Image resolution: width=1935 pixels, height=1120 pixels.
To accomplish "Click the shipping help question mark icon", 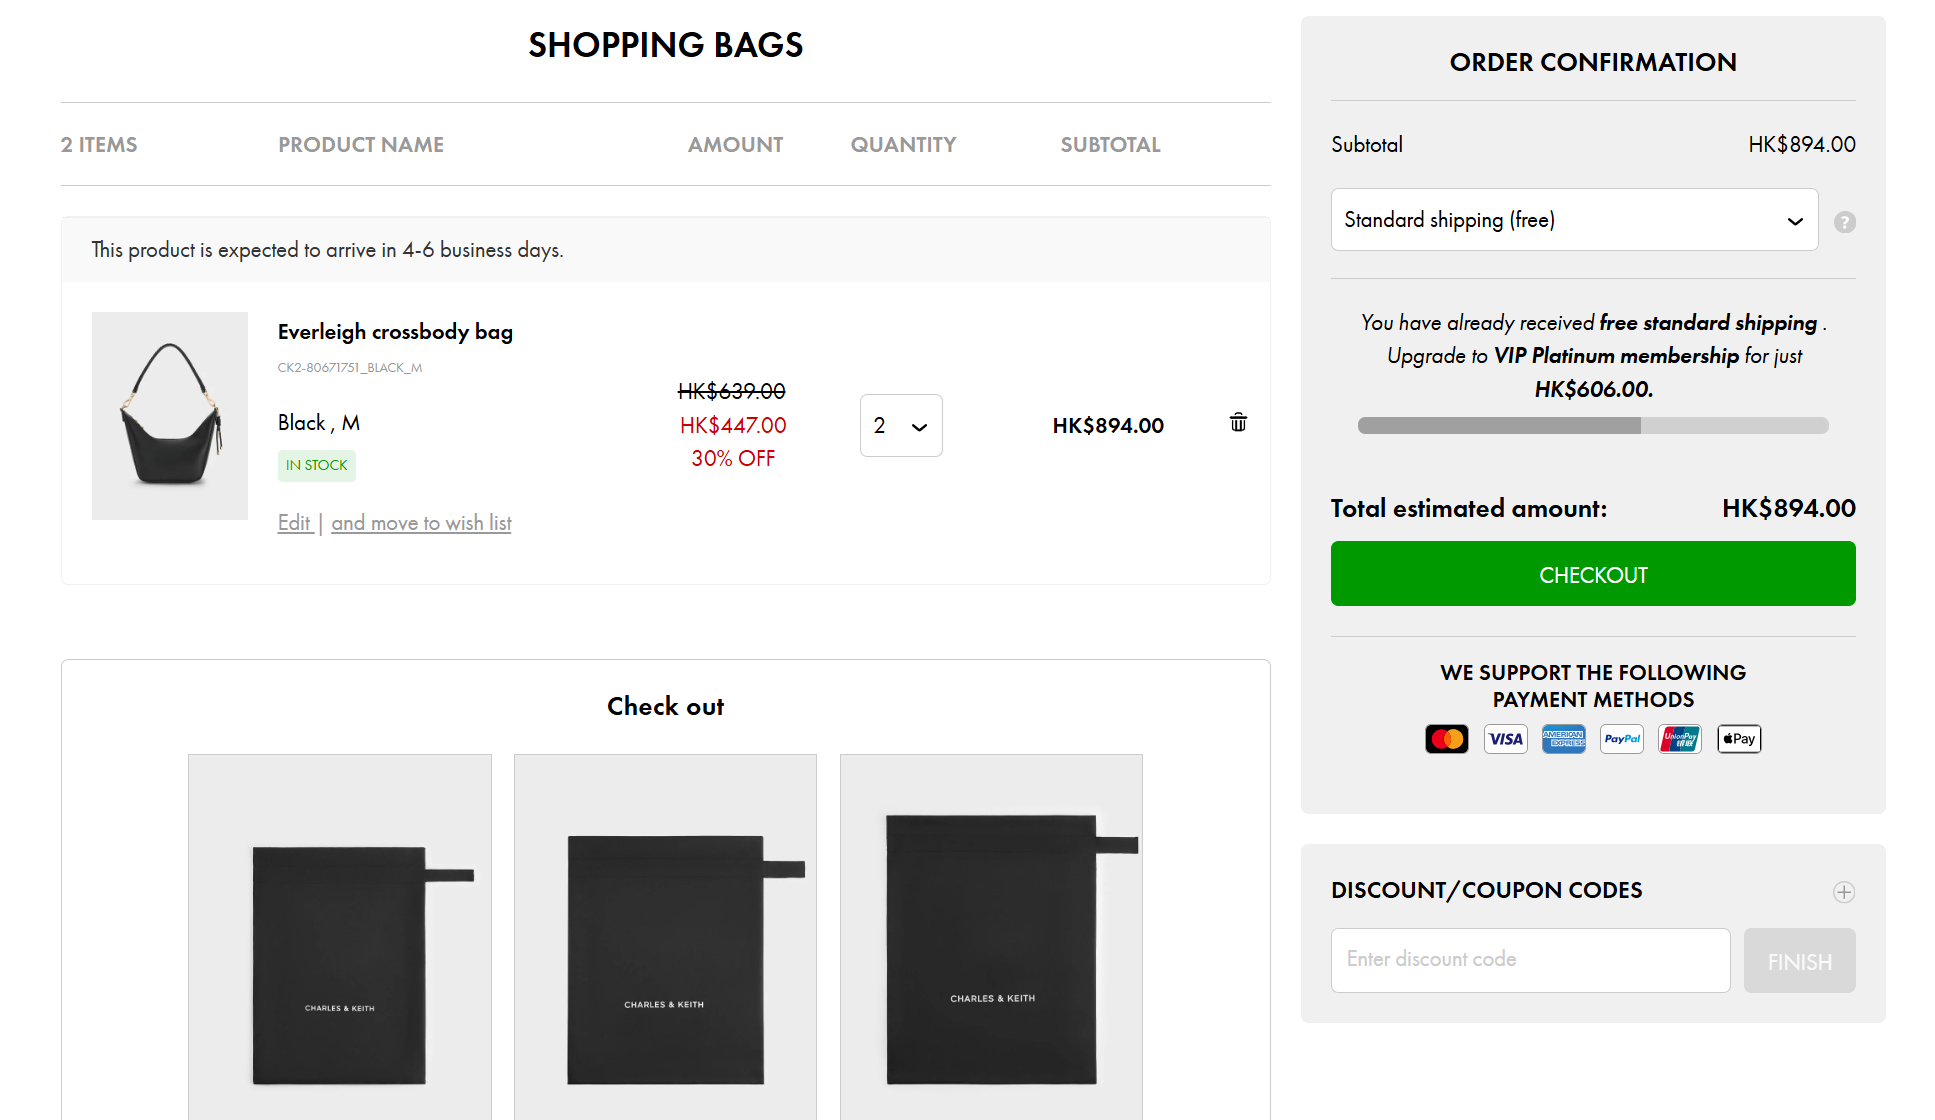I will pos(1845,221).
